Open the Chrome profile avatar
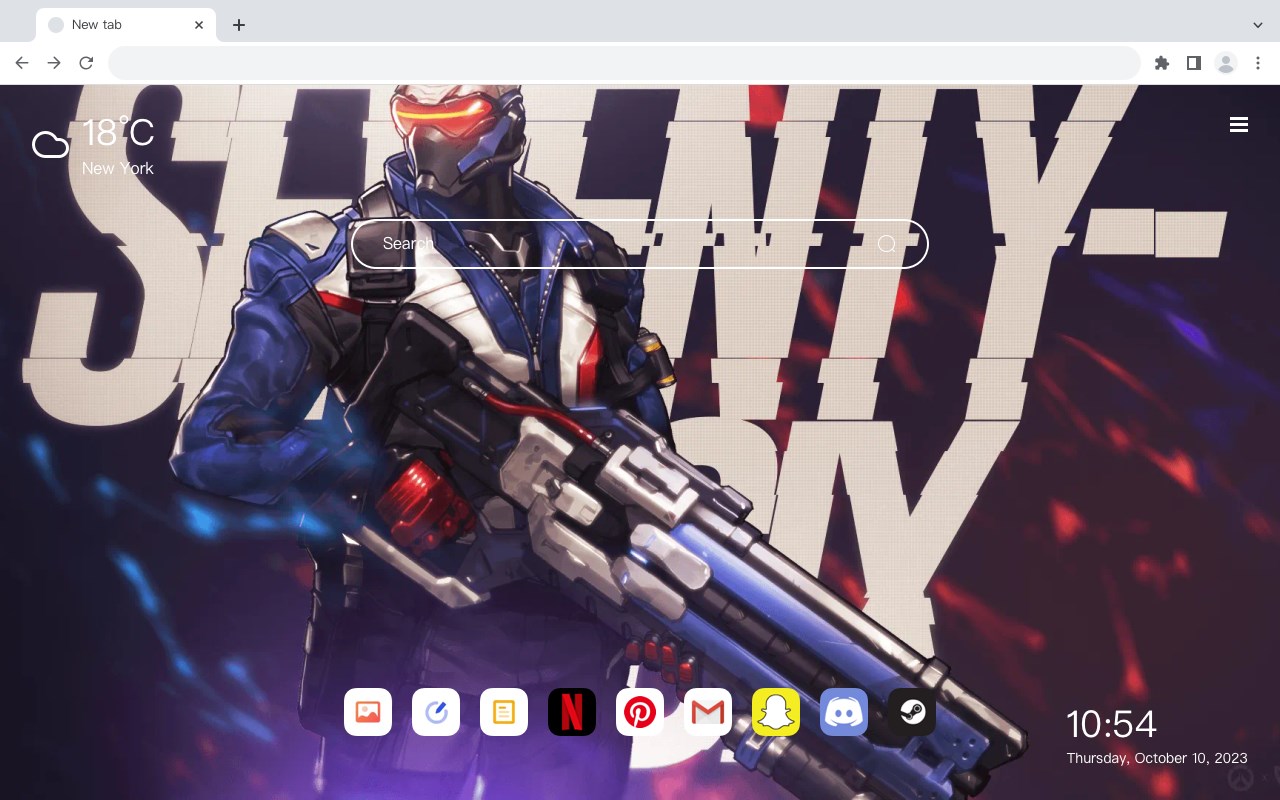This screenshot has width=1280, height=800. click(1226, 63)
